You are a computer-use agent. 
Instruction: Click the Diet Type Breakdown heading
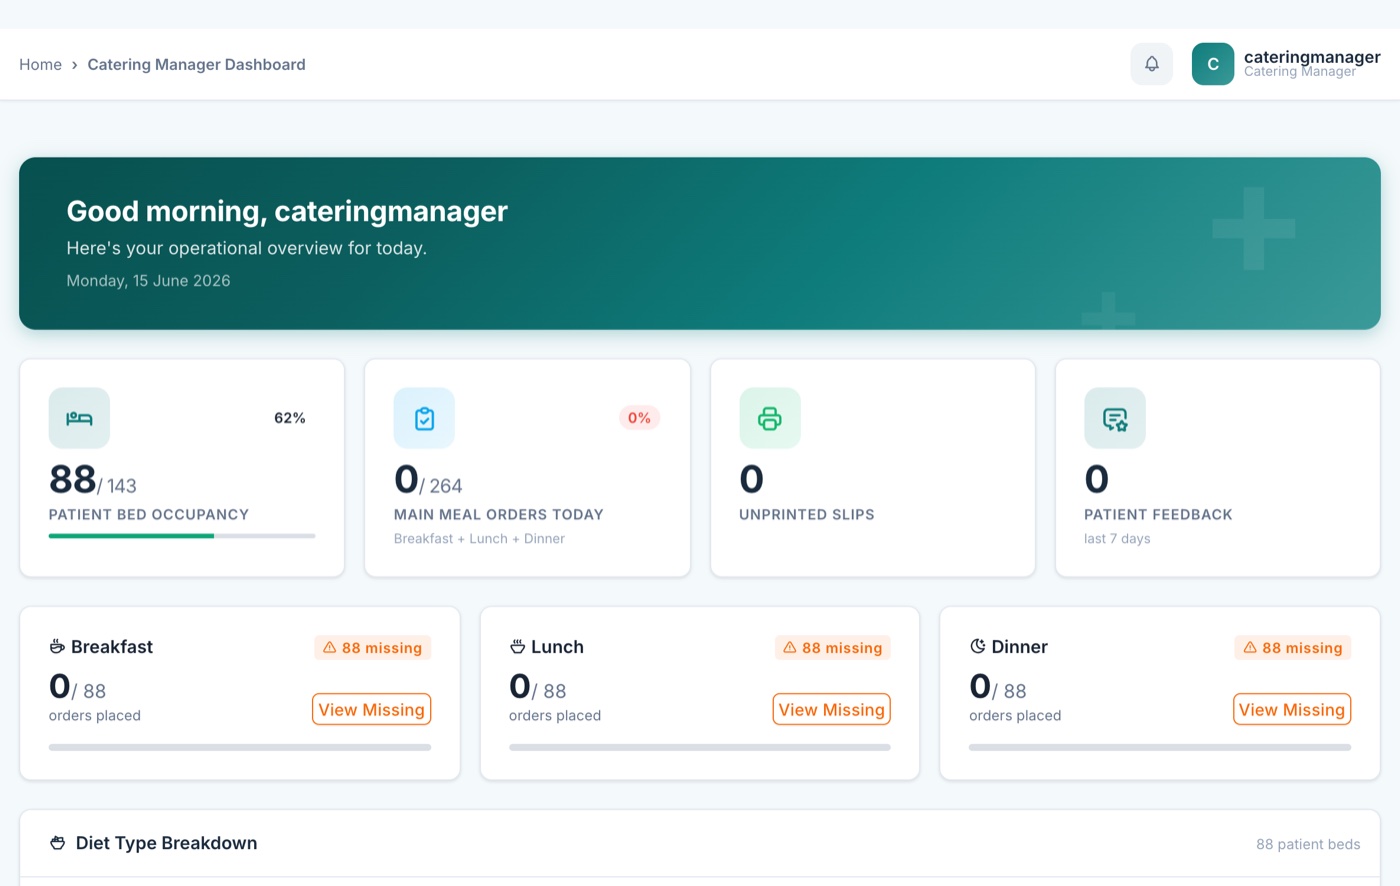[x=166, y=843]
